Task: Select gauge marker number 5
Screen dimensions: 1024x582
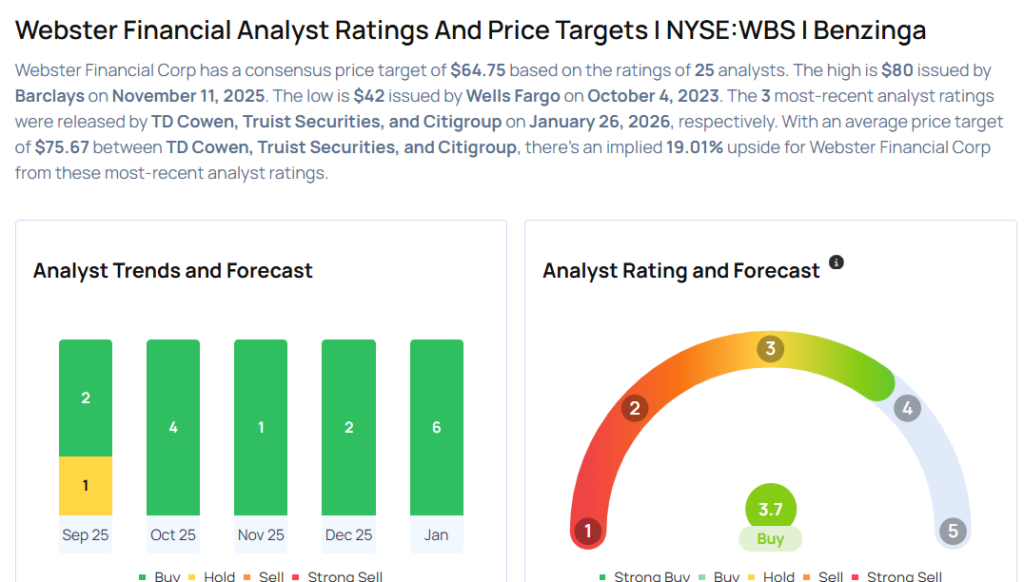Action: [x=952, y=531]
